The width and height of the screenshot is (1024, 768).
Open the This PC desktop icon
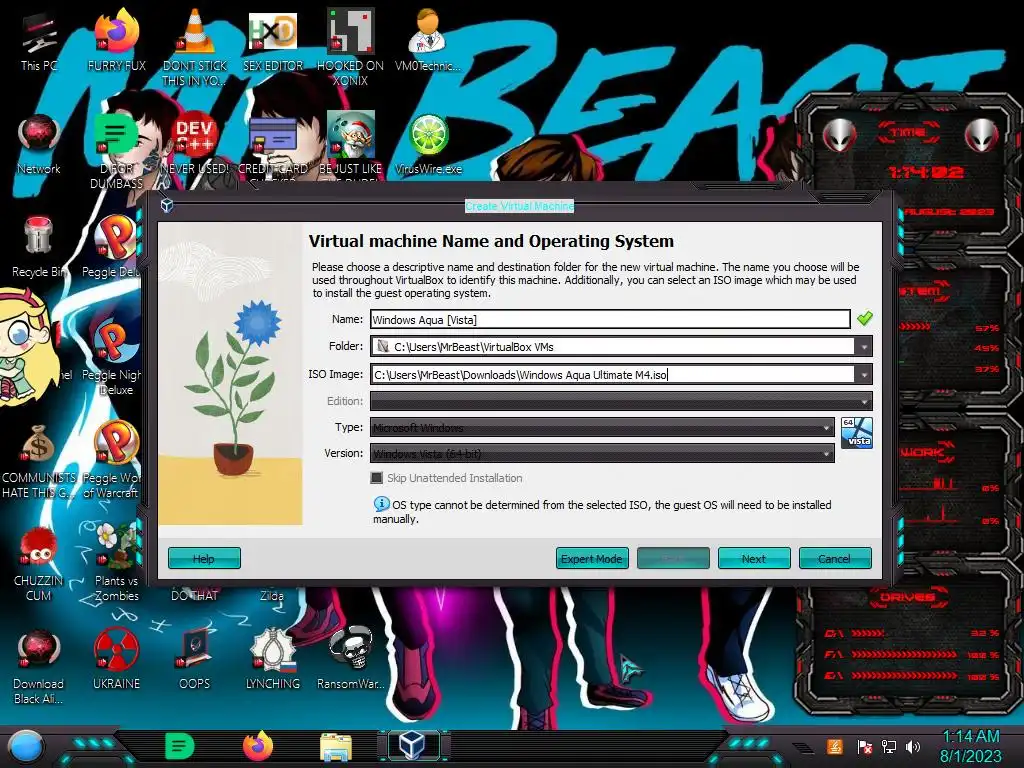pos(39,42)
